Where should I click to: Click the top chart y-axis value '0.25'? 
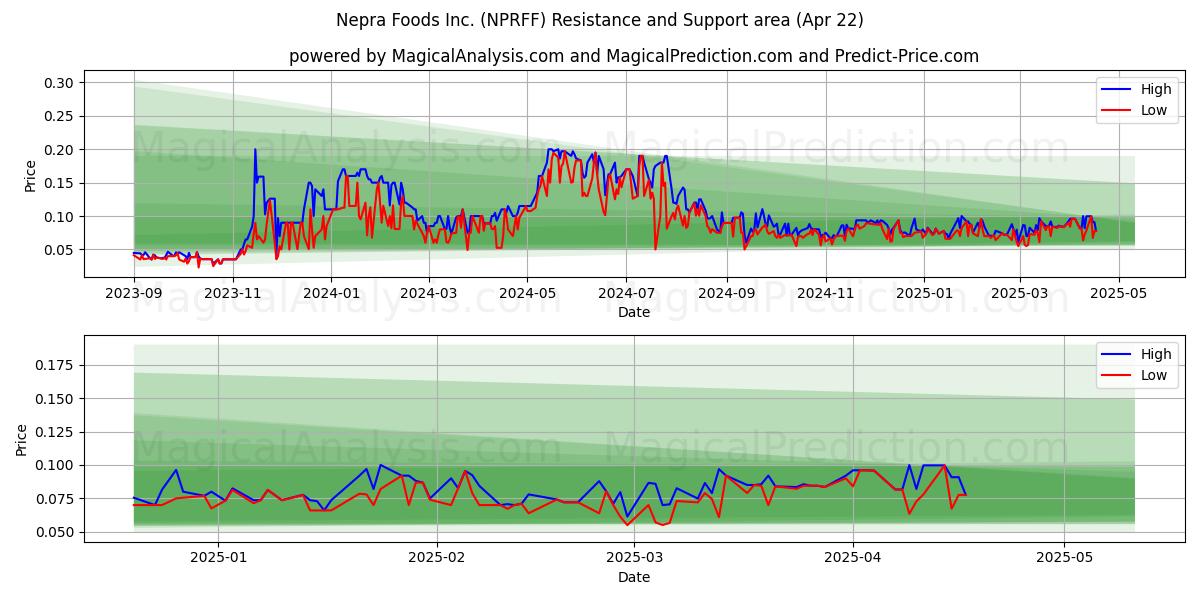pos(60,116)
